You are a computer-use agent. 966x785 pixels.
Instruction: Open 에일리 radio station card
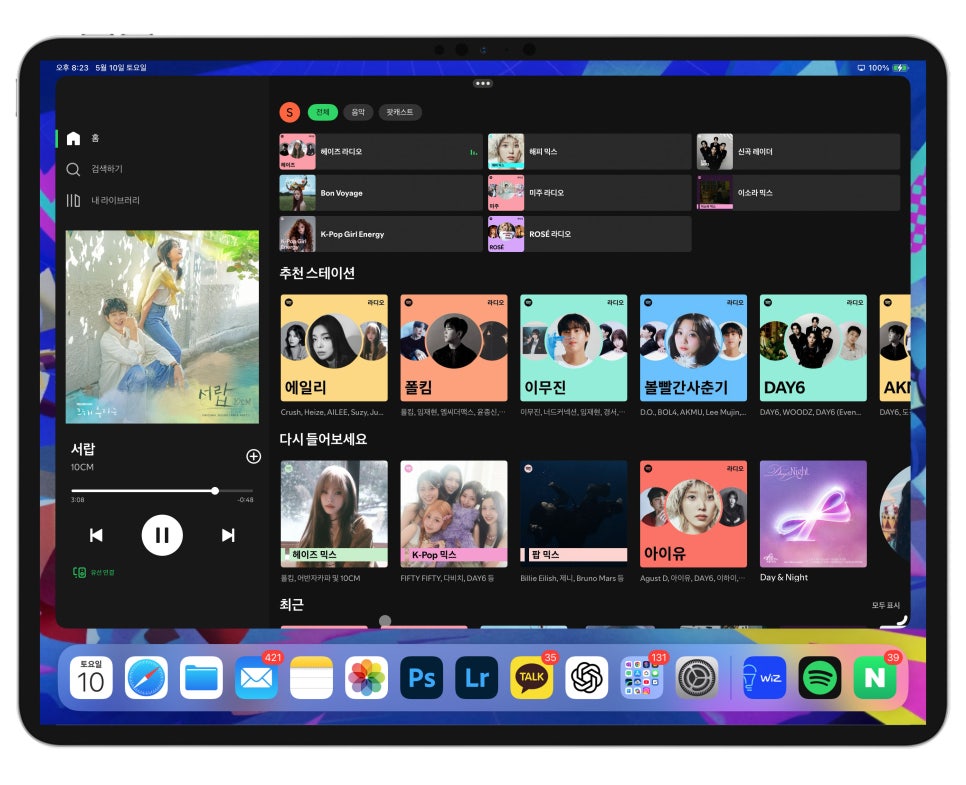(334, 348)
